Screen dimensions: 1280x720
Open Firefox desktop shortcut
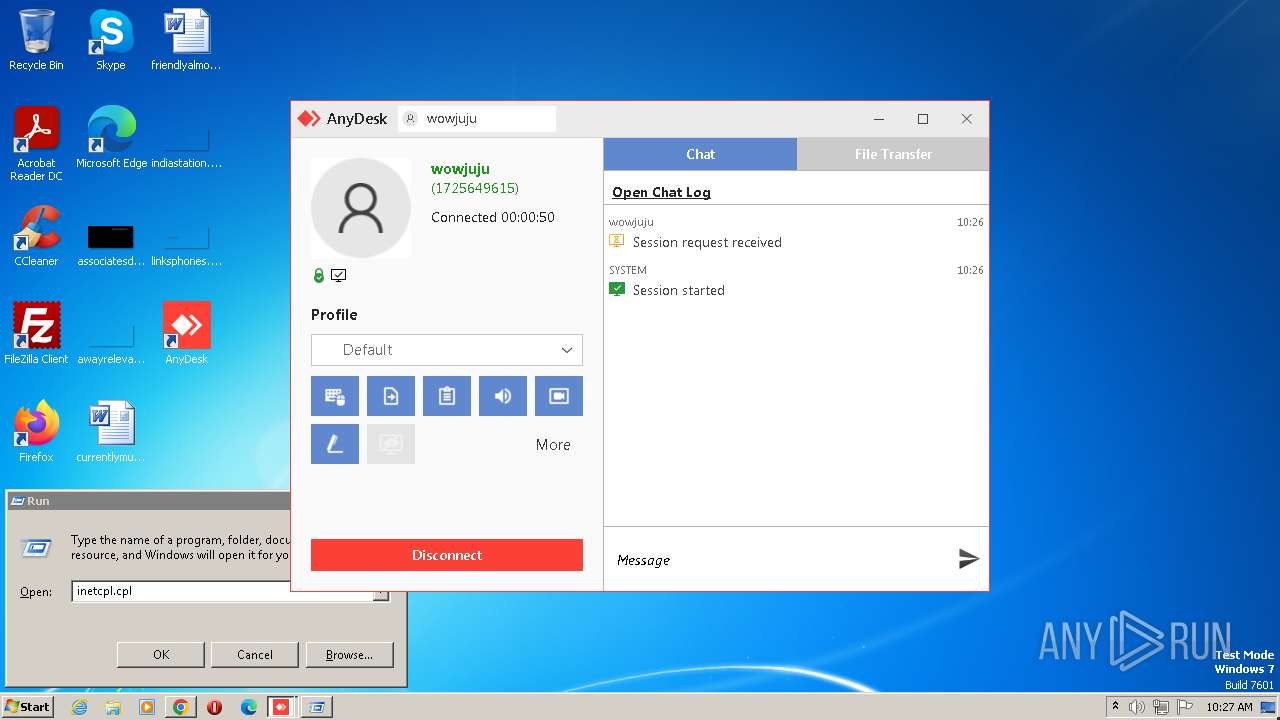36,432
